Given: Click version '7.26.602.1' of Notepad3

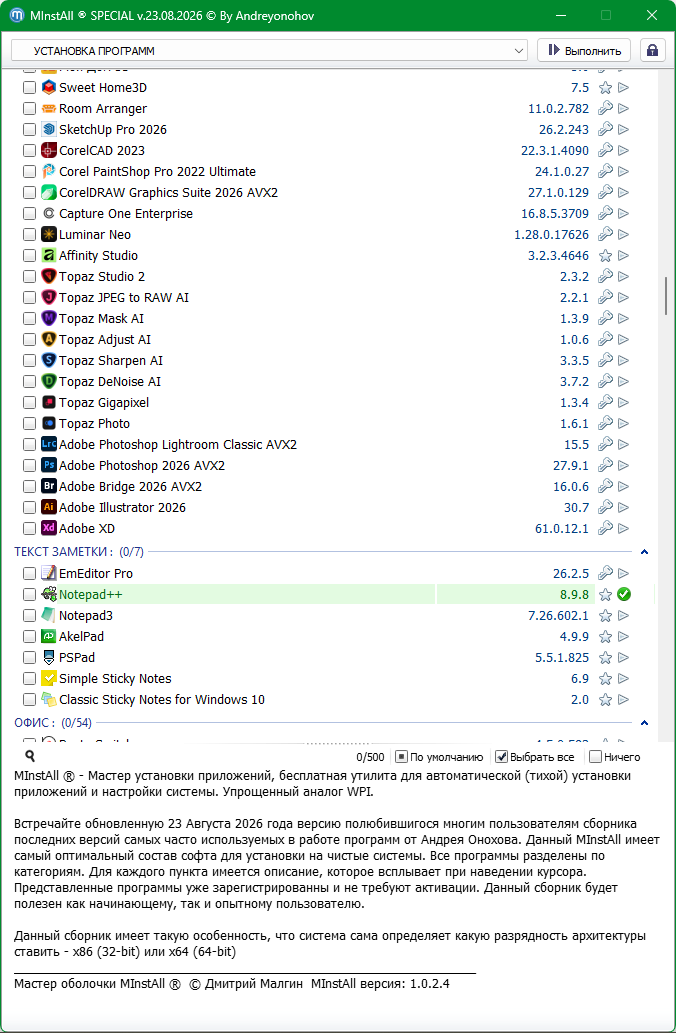Looking at the screenshot, I should pyautogui.click(x=559, y=616).
